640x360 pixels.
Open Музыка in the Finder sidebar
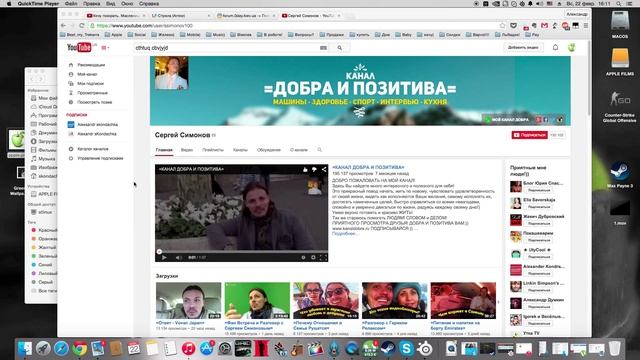(43, 159)
